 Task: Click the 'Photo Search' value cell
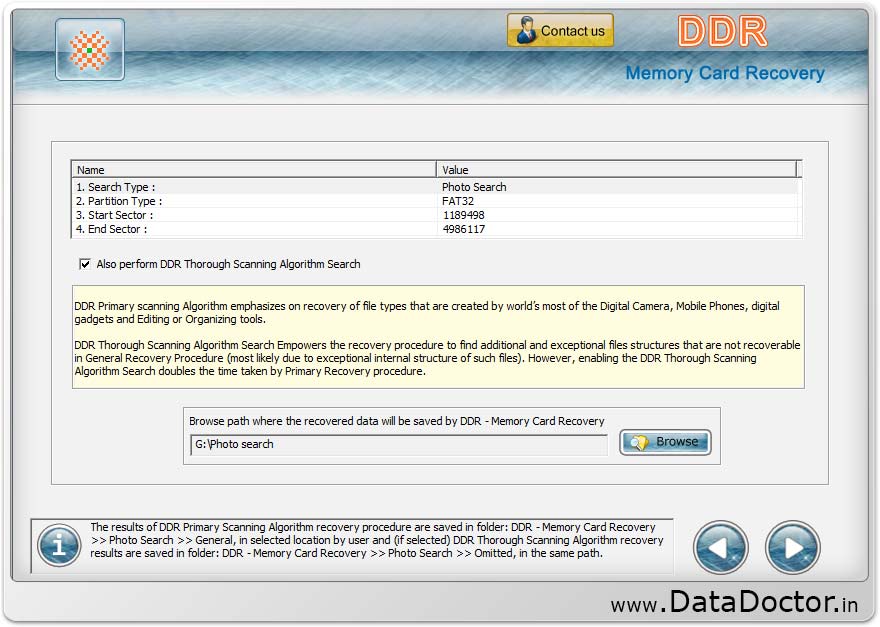click(x=474, y=187)
